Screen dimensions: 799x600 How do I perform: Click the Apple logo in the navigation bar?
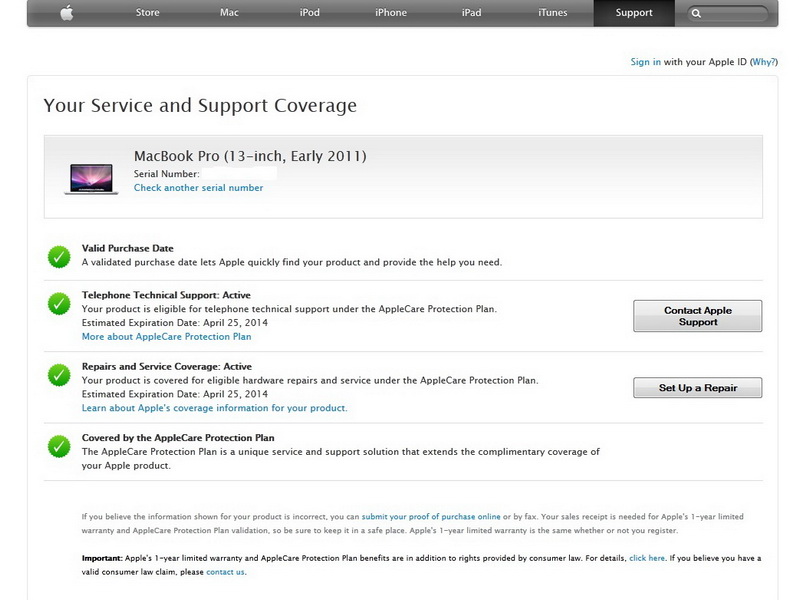[x=67, y=13]
